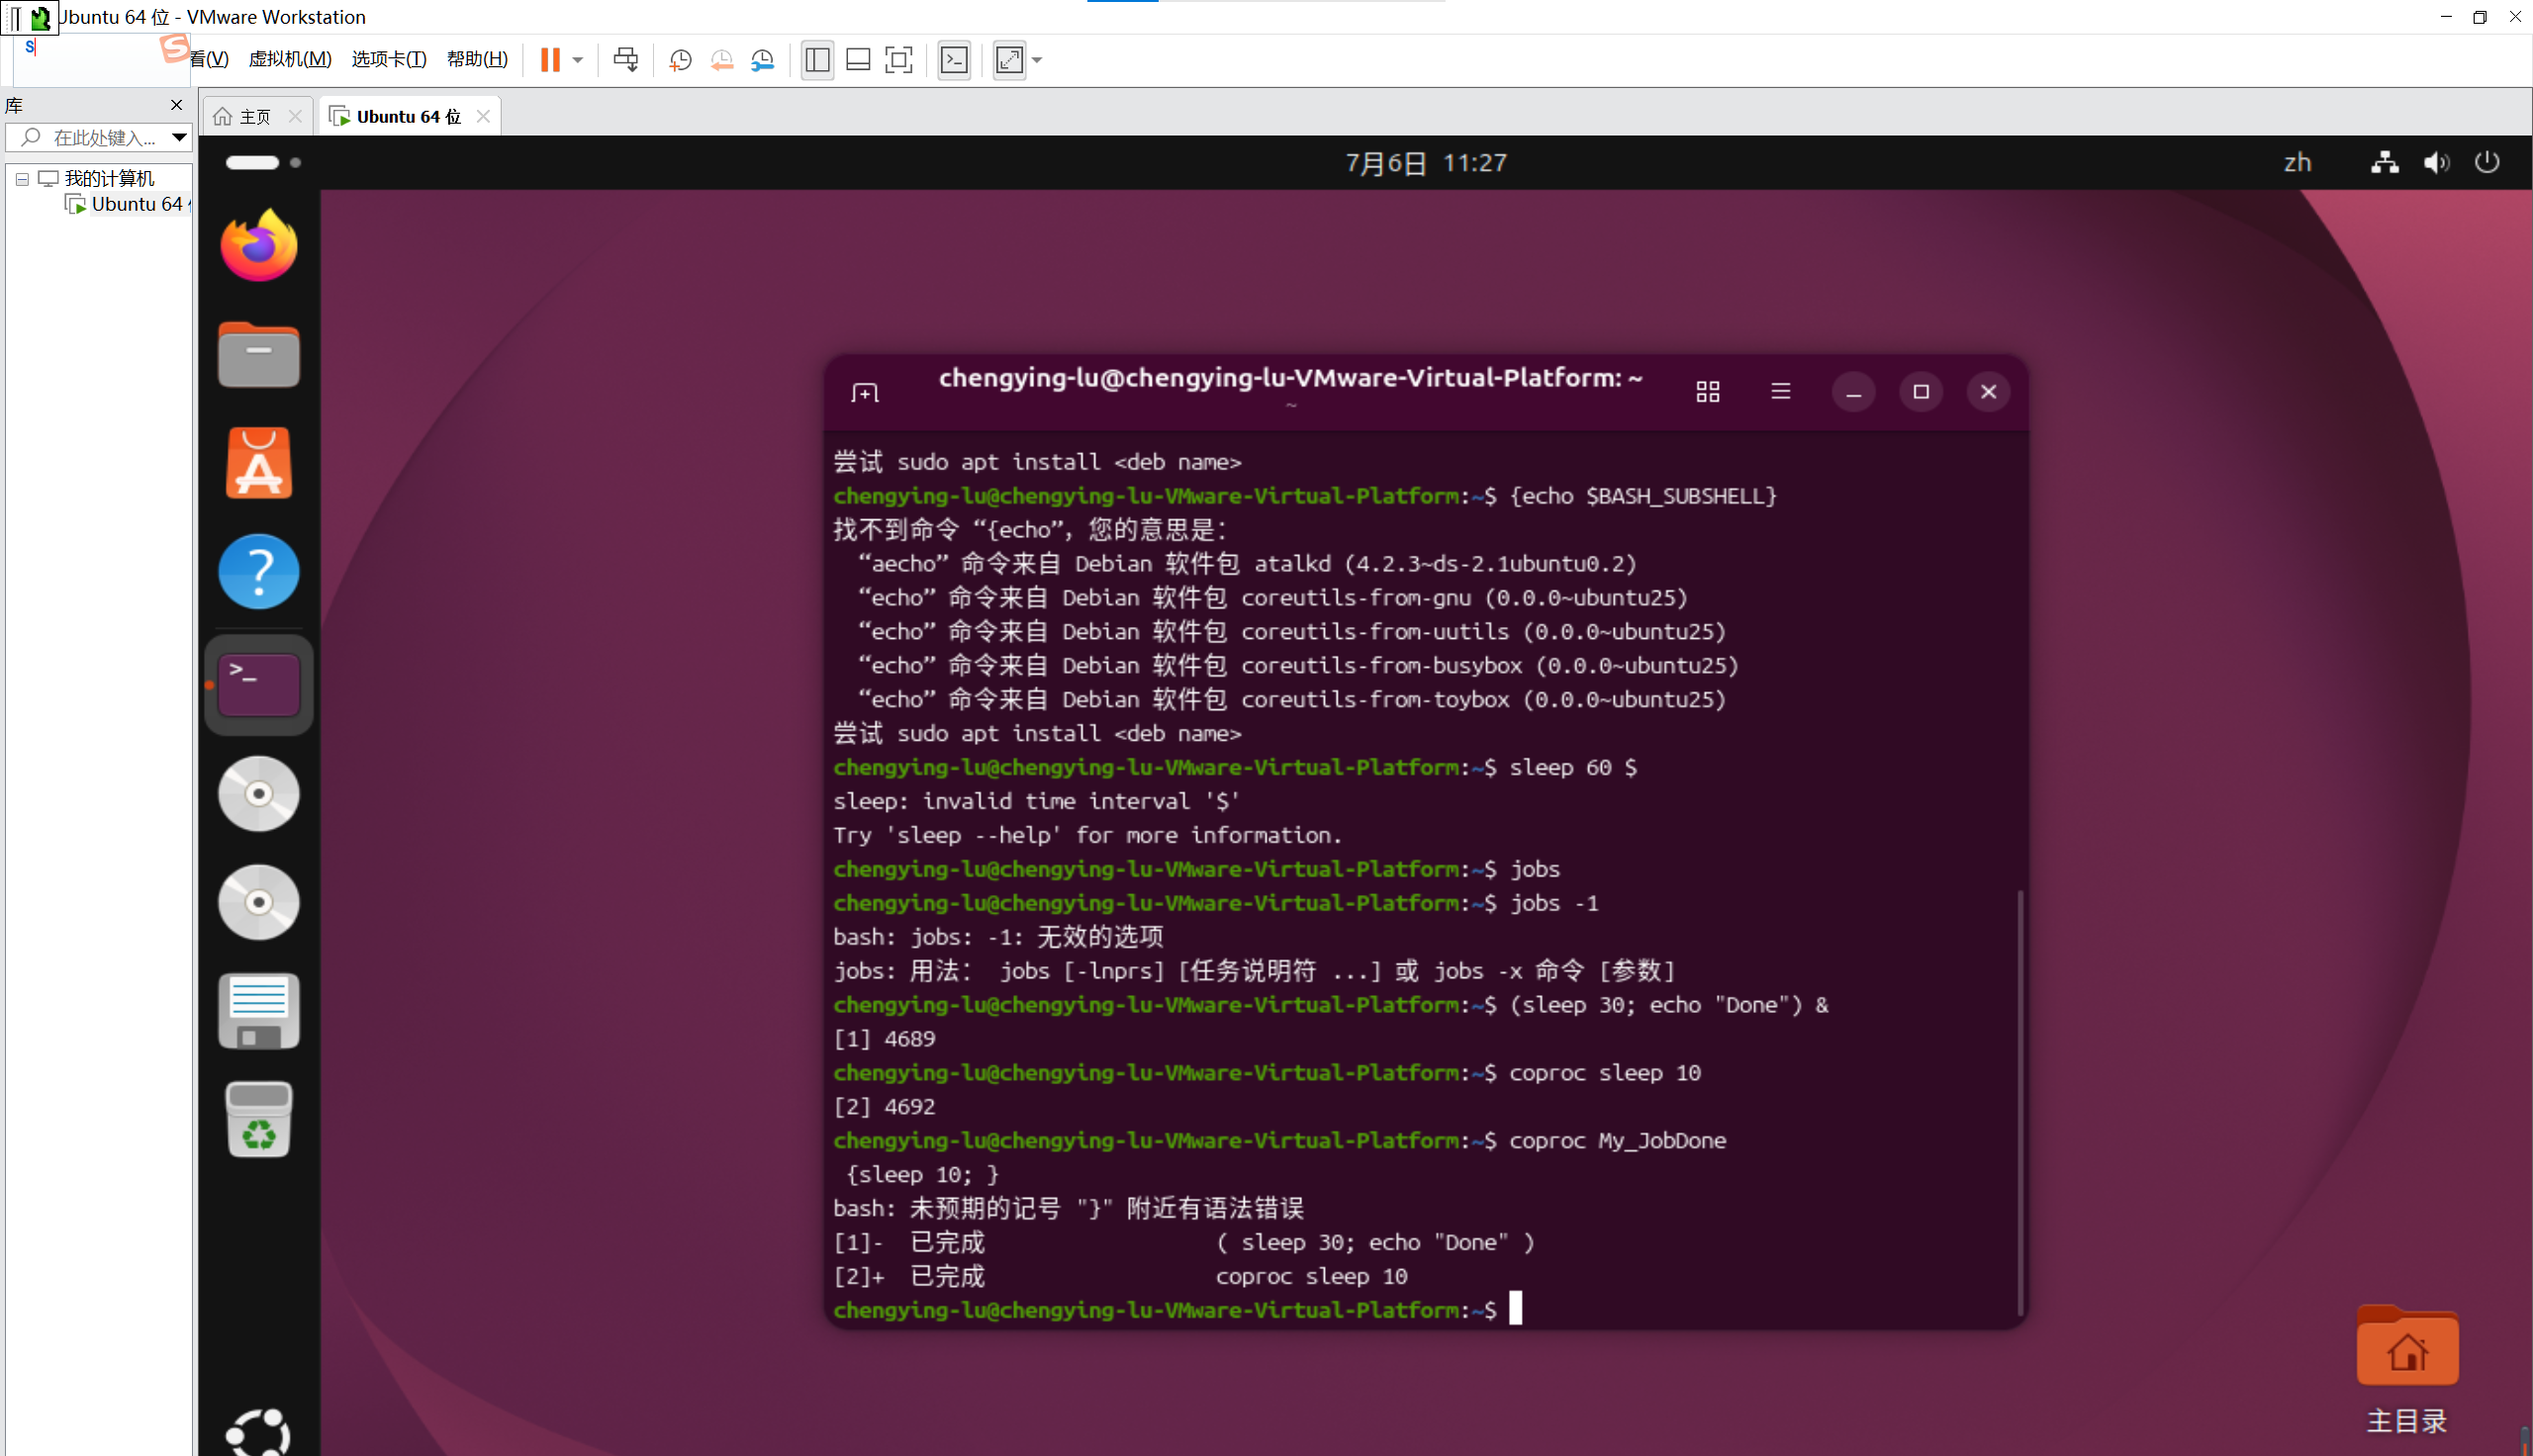Click the Terminal icon in the dock
Screen dimensions: 2533x1456
tap(259, 685)
